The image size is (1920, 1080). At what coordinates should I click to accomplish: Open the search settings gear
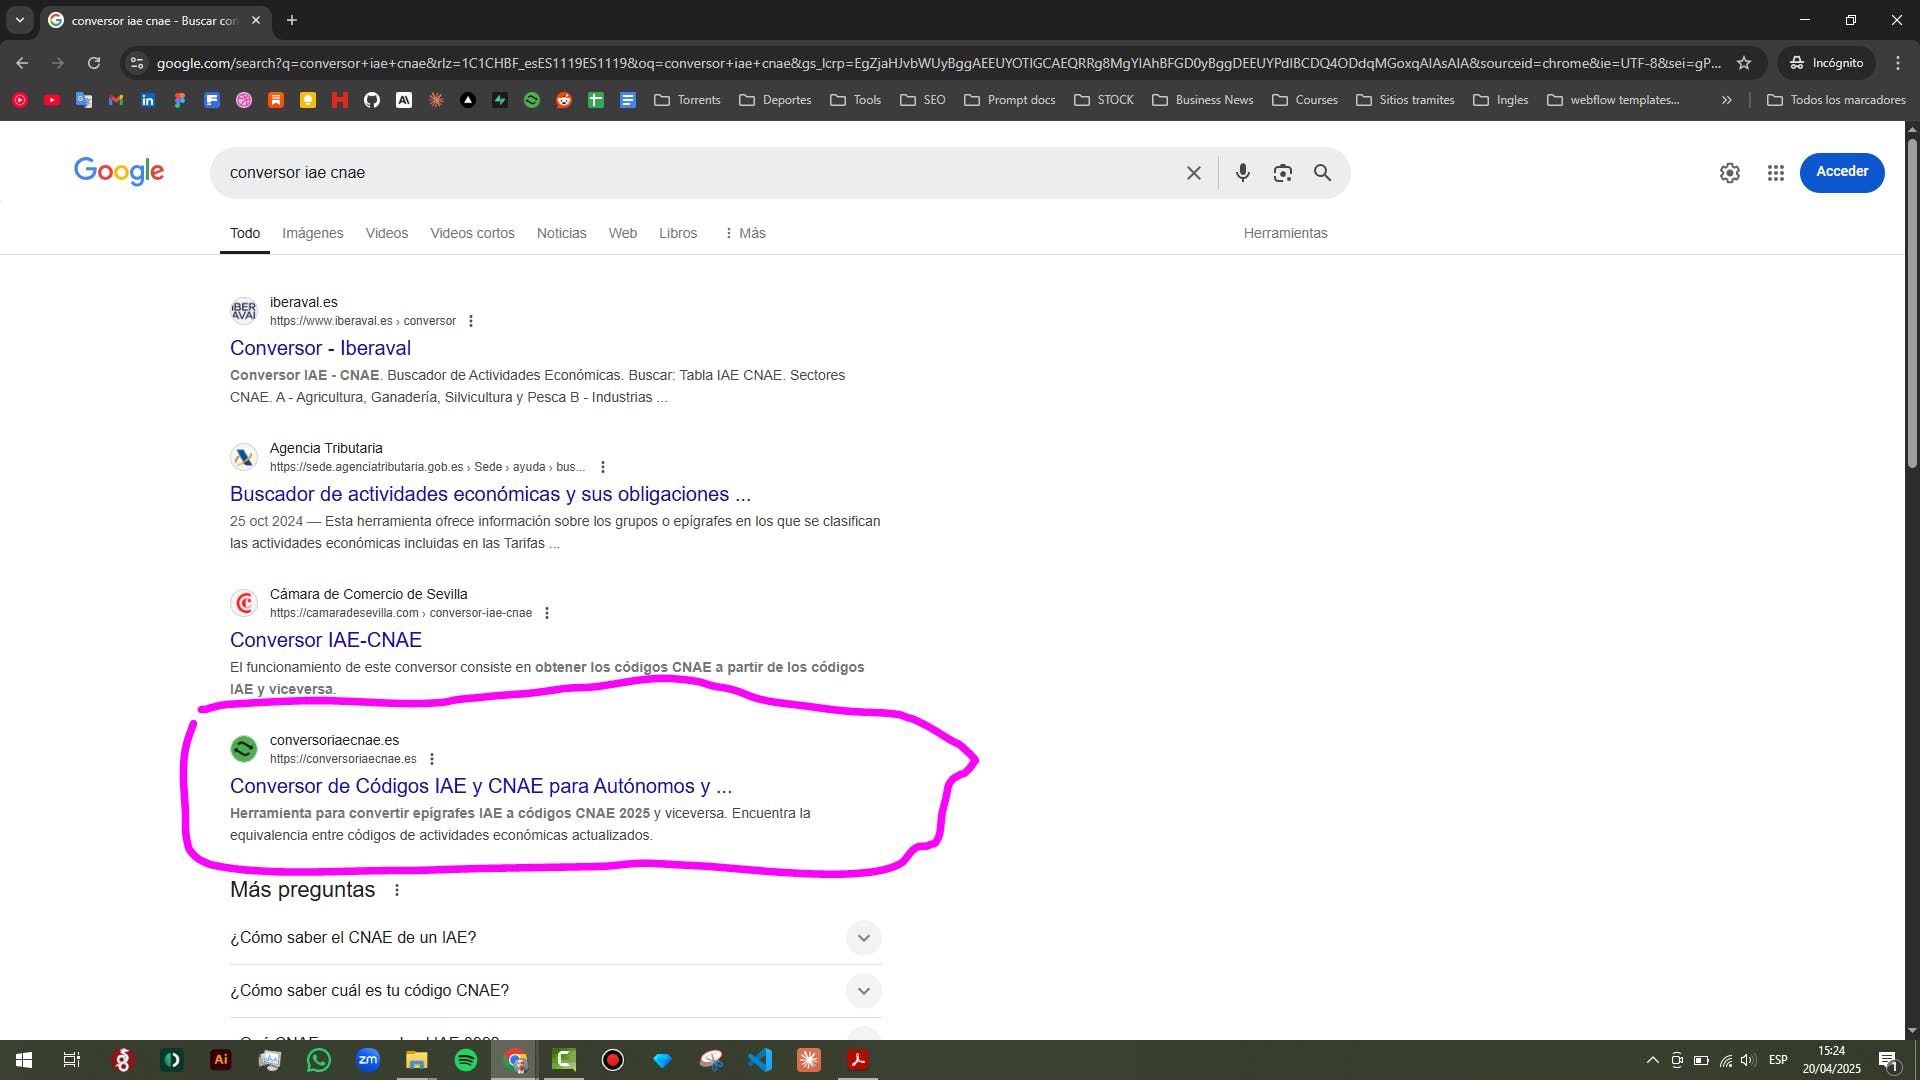point(1729,173)
